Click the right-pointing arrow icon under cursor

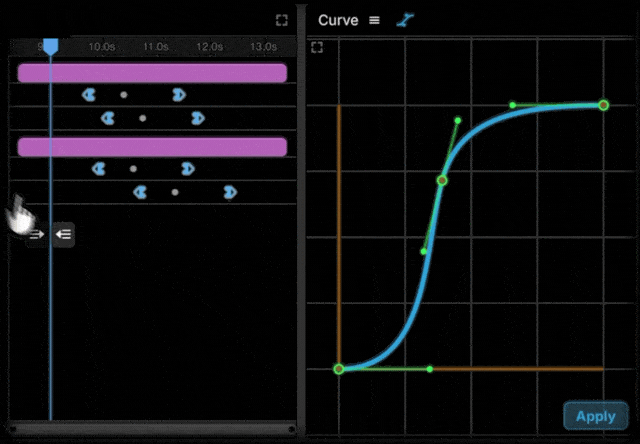(x=37, y=235)
